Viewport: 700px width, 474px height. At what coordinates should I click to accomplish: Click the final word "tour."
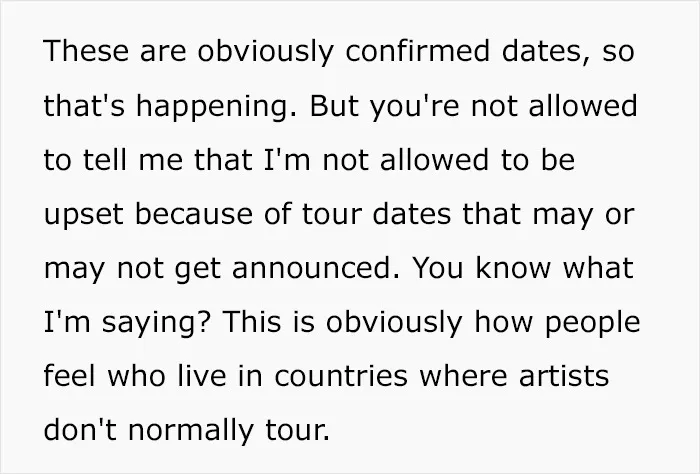point(297,430)
